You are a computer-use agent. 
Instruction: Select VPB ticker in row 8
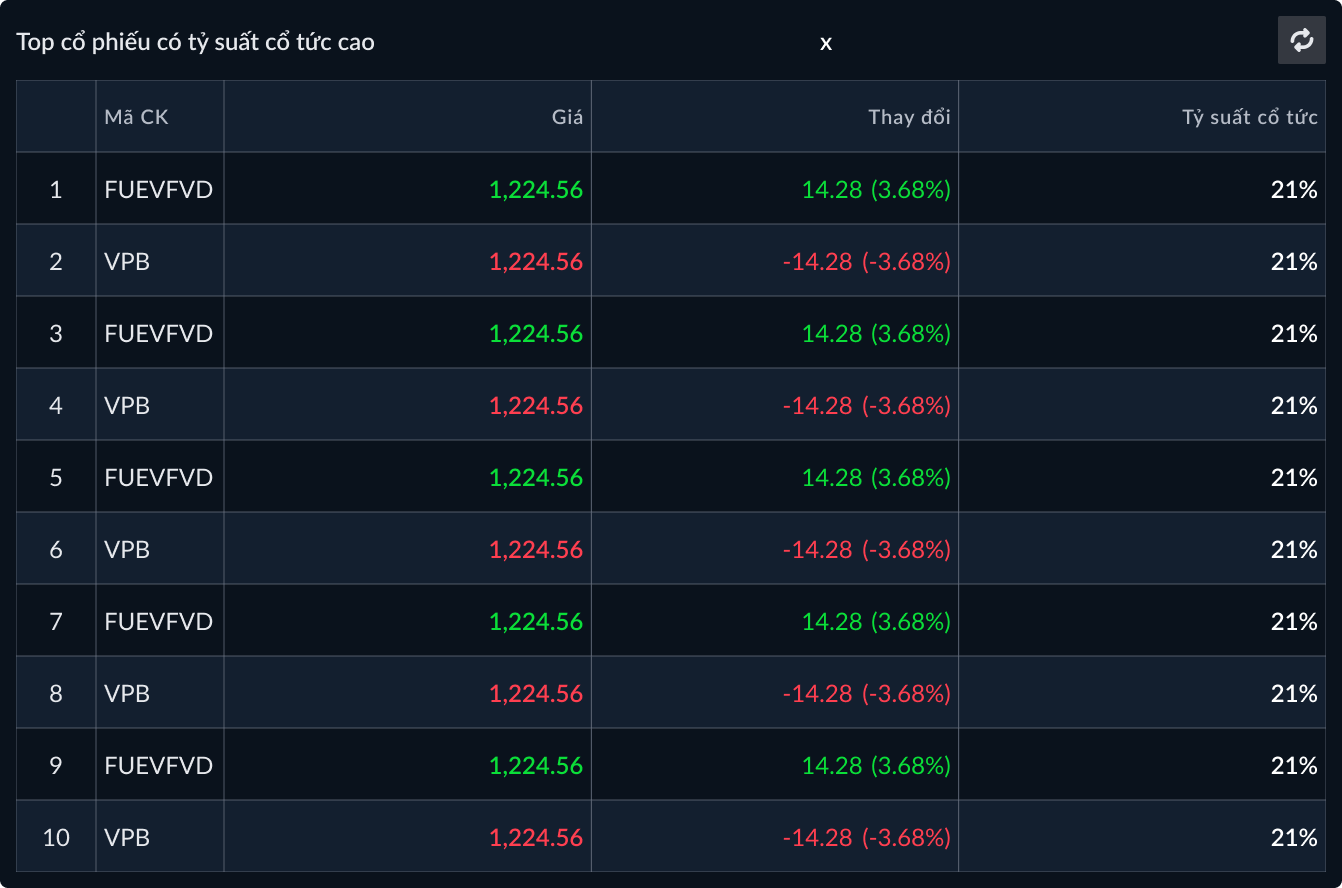coord(127,693)
